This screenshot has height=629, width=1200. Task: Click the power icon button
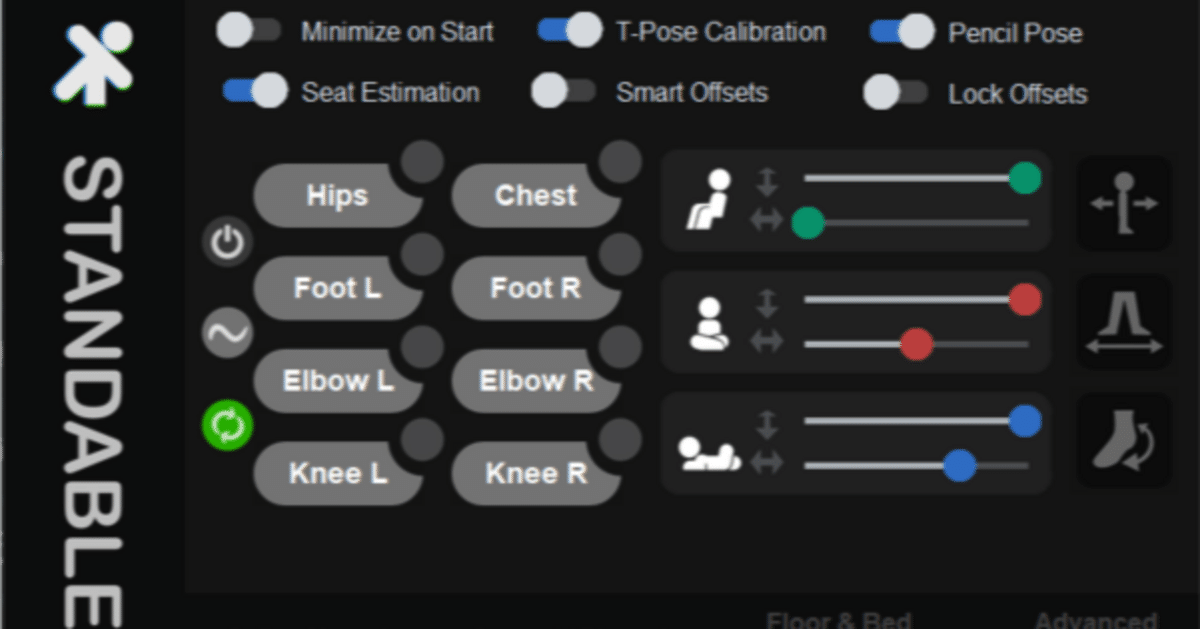click(x=228, y=243)
